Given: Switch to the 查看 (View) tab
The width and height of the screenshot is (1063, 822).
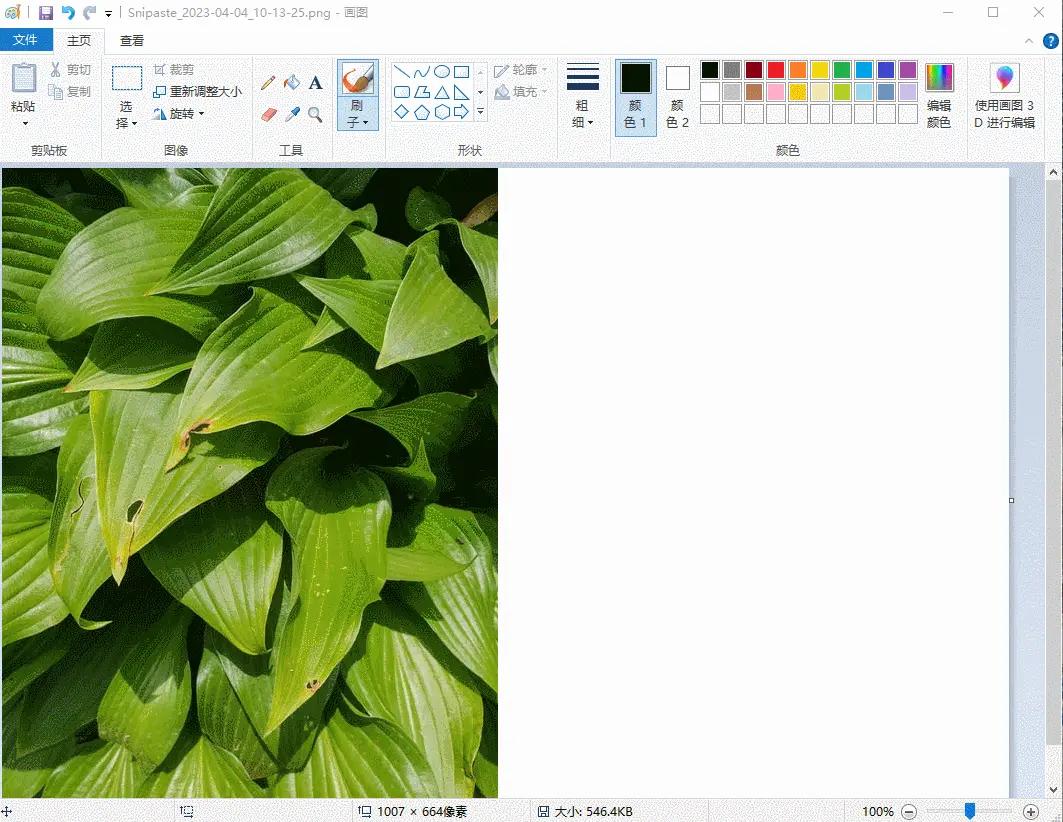Looking at the screenshot, I should 131,40.
